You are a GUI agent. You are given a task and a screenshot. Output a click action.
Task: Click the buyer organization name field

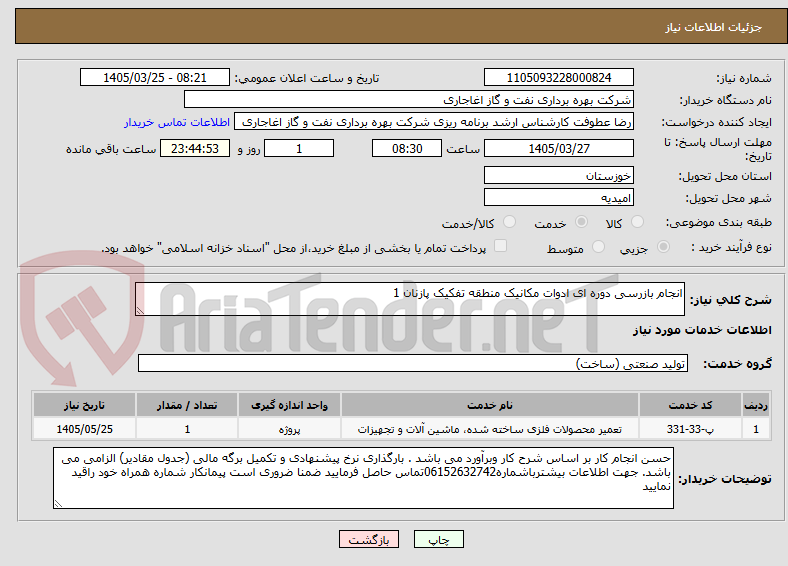(x=409, y=100)
